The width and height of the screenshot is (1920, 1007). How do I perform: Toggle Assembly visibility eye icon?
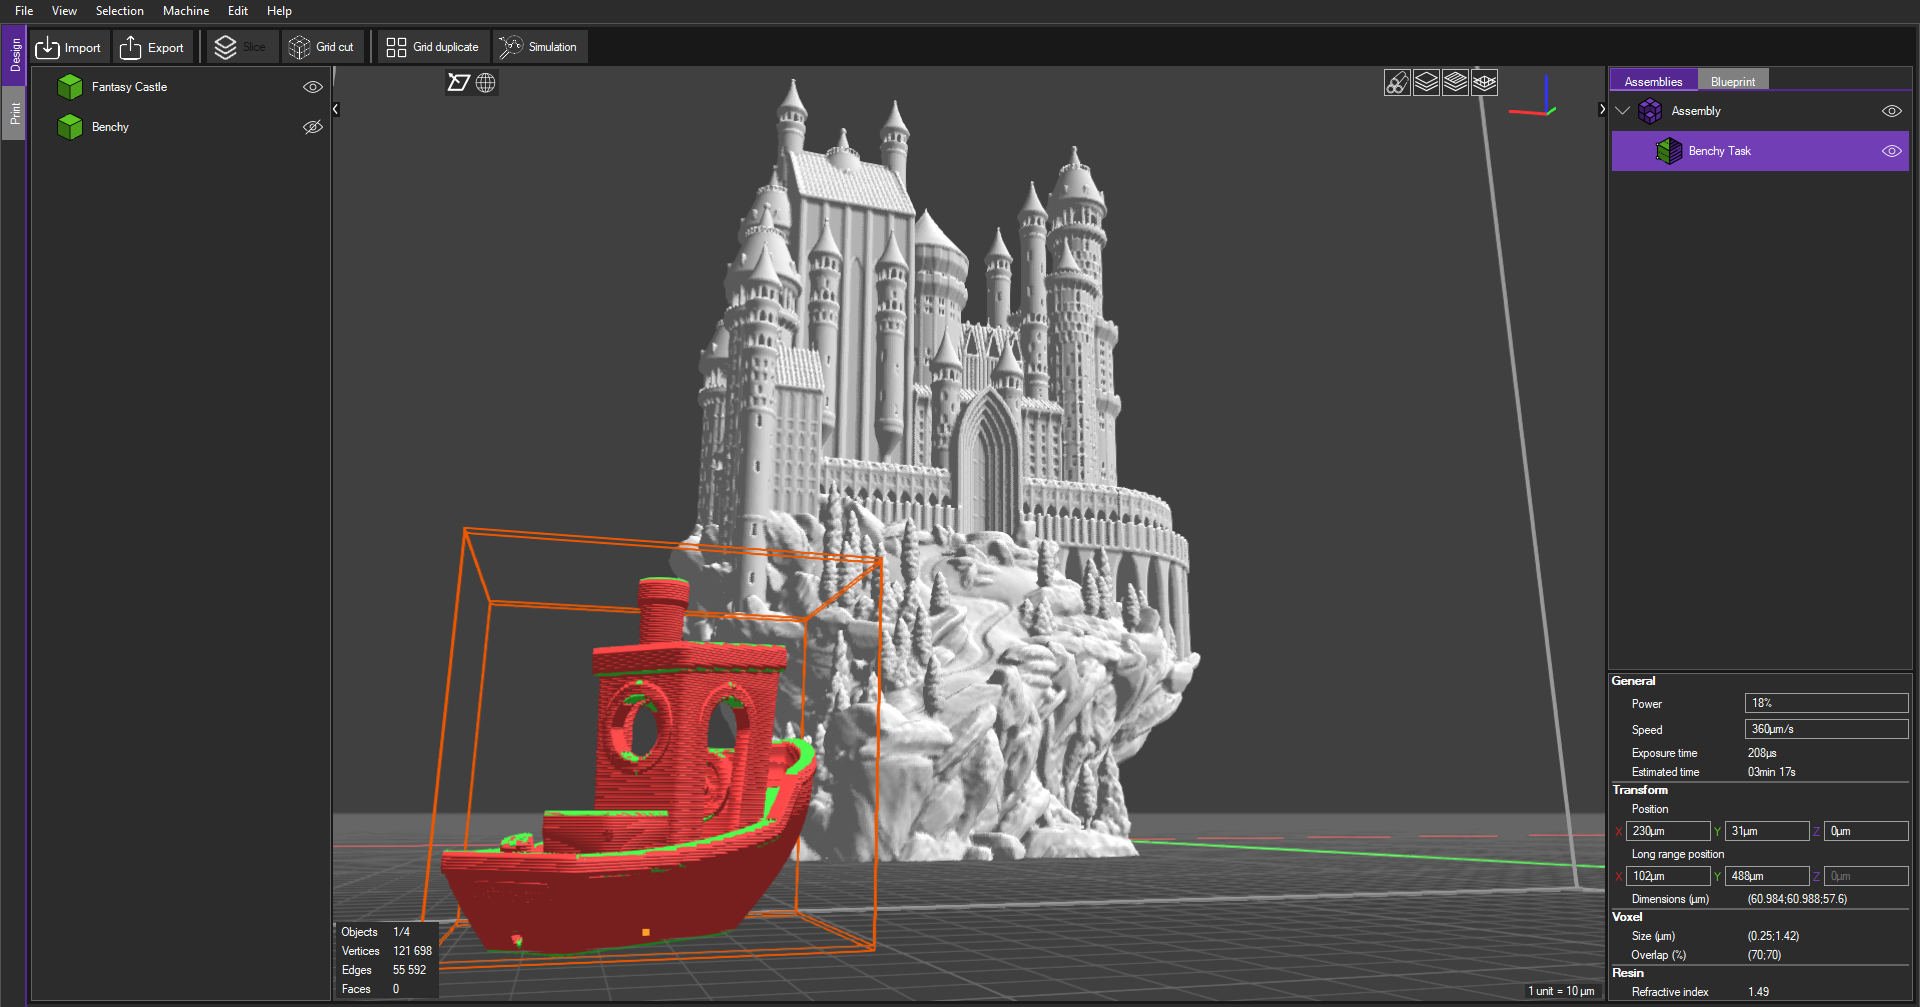(x=1892, y=111)
